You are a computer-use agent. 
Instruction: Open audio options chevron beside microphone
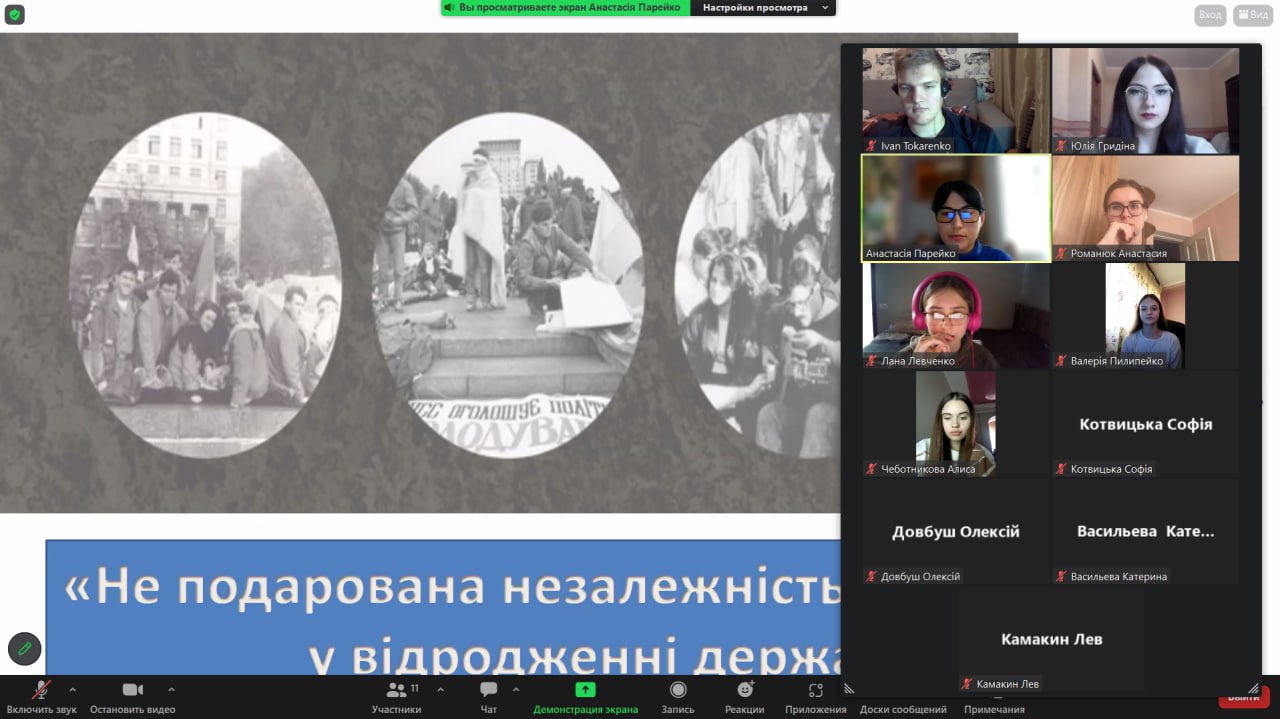(72, 689)
